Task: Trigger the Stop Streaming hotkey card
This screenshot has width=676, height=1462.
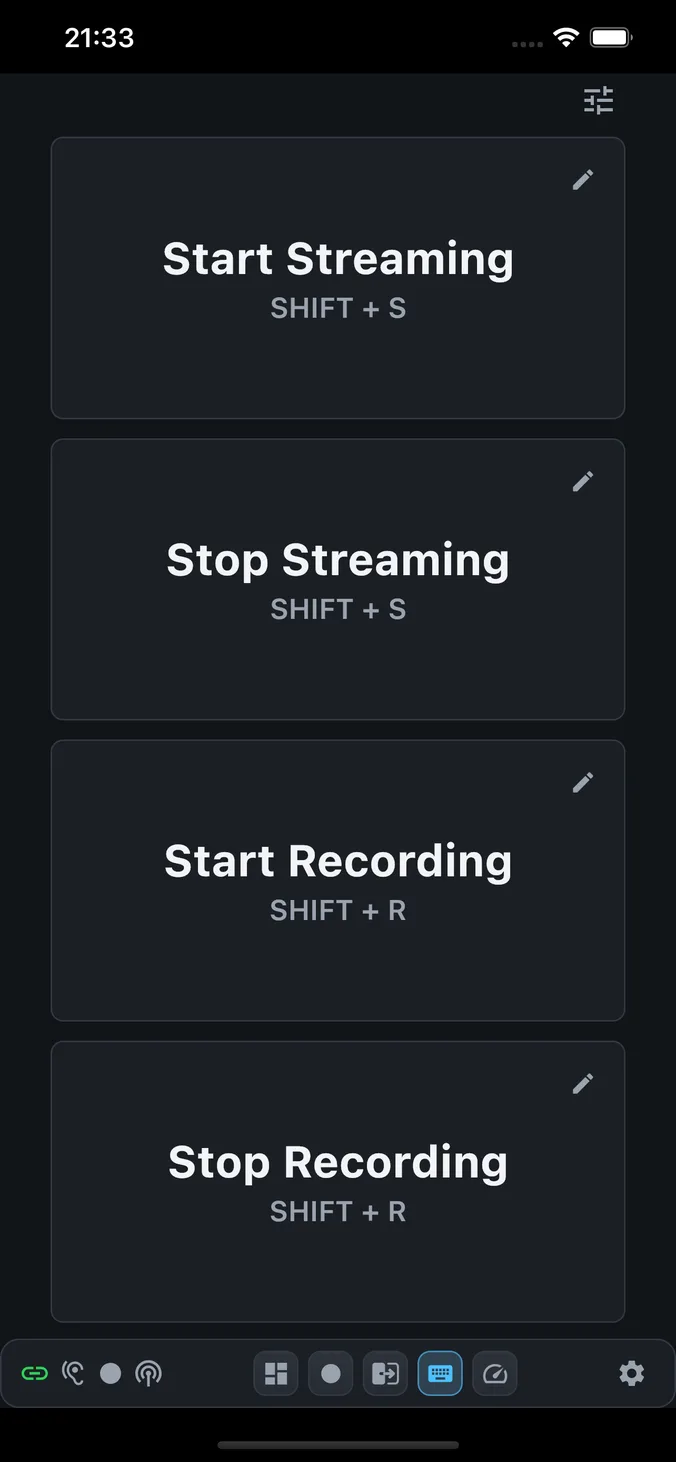Action: pyautogui.click(x=338, y=579)
